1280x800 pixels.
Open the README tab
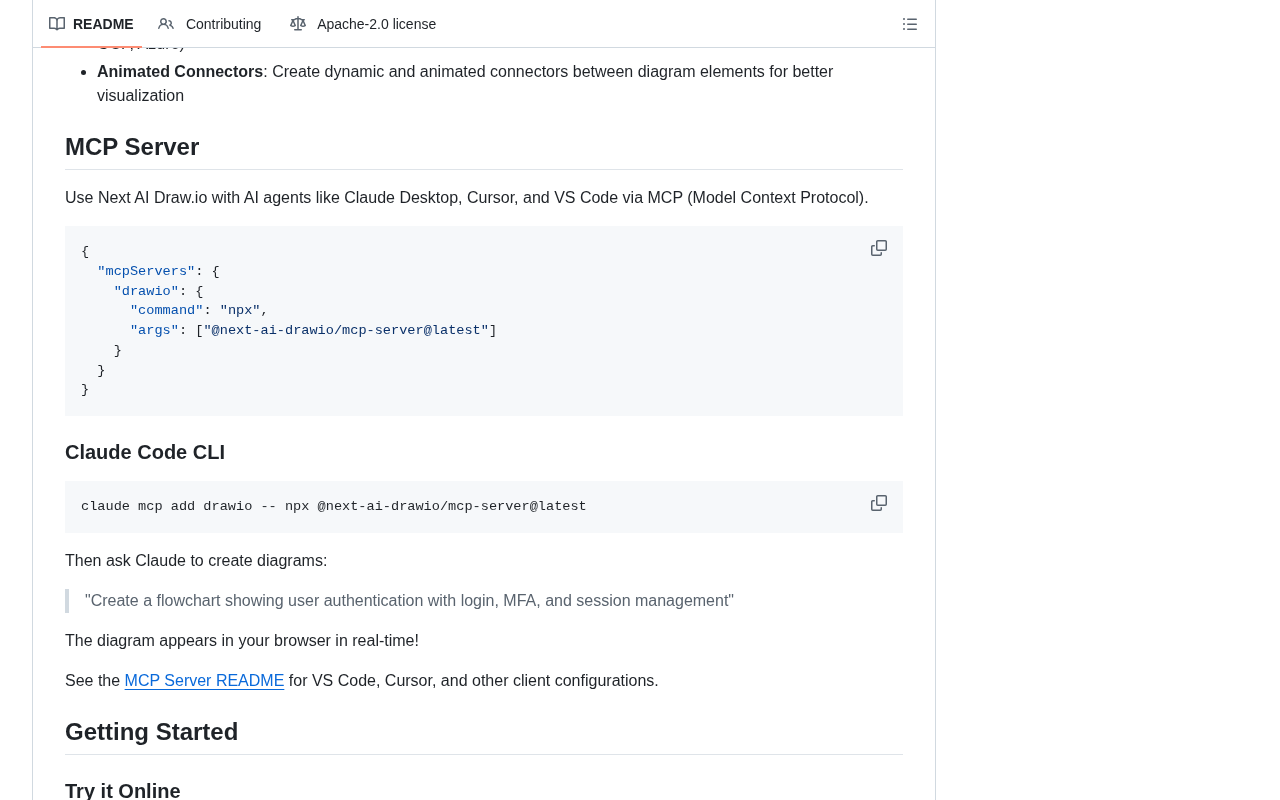tap(91, 24)
